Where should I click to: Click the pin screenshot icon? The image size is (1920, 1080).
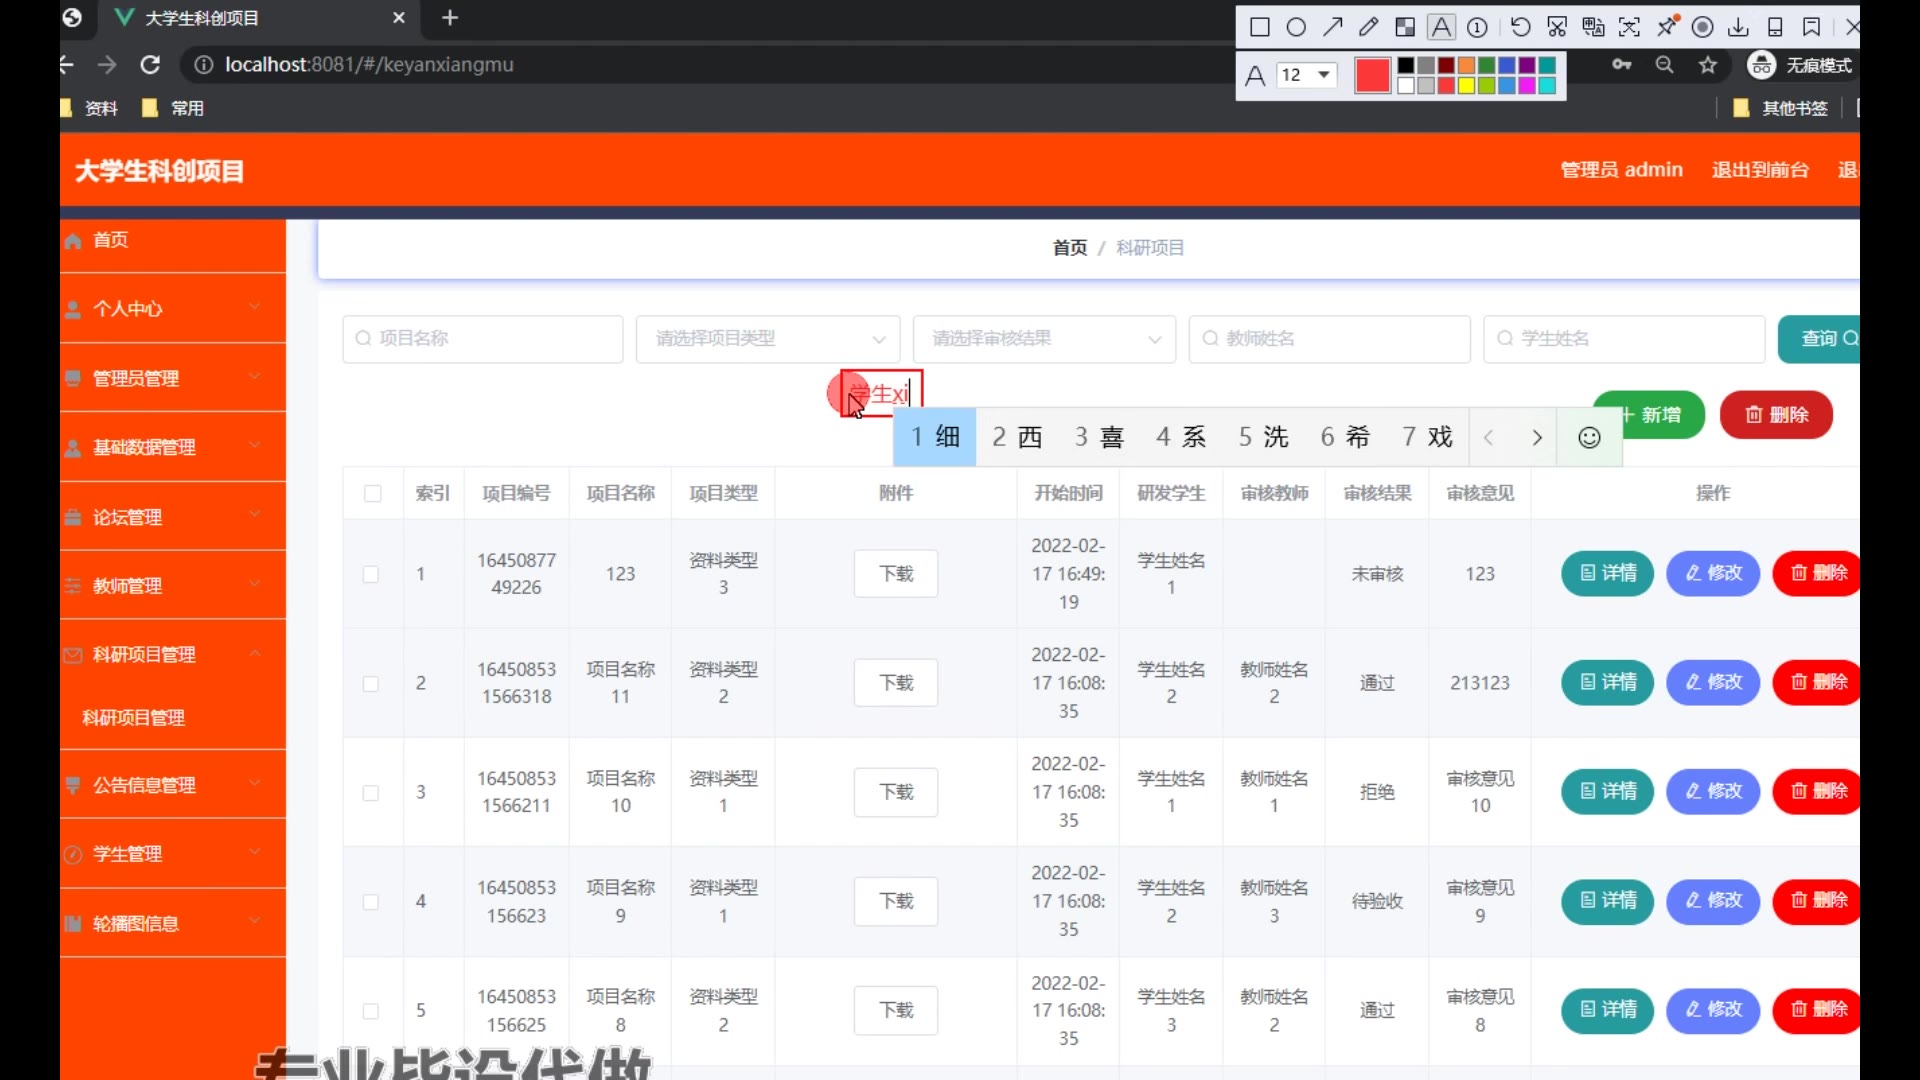tap(1667, 27)
